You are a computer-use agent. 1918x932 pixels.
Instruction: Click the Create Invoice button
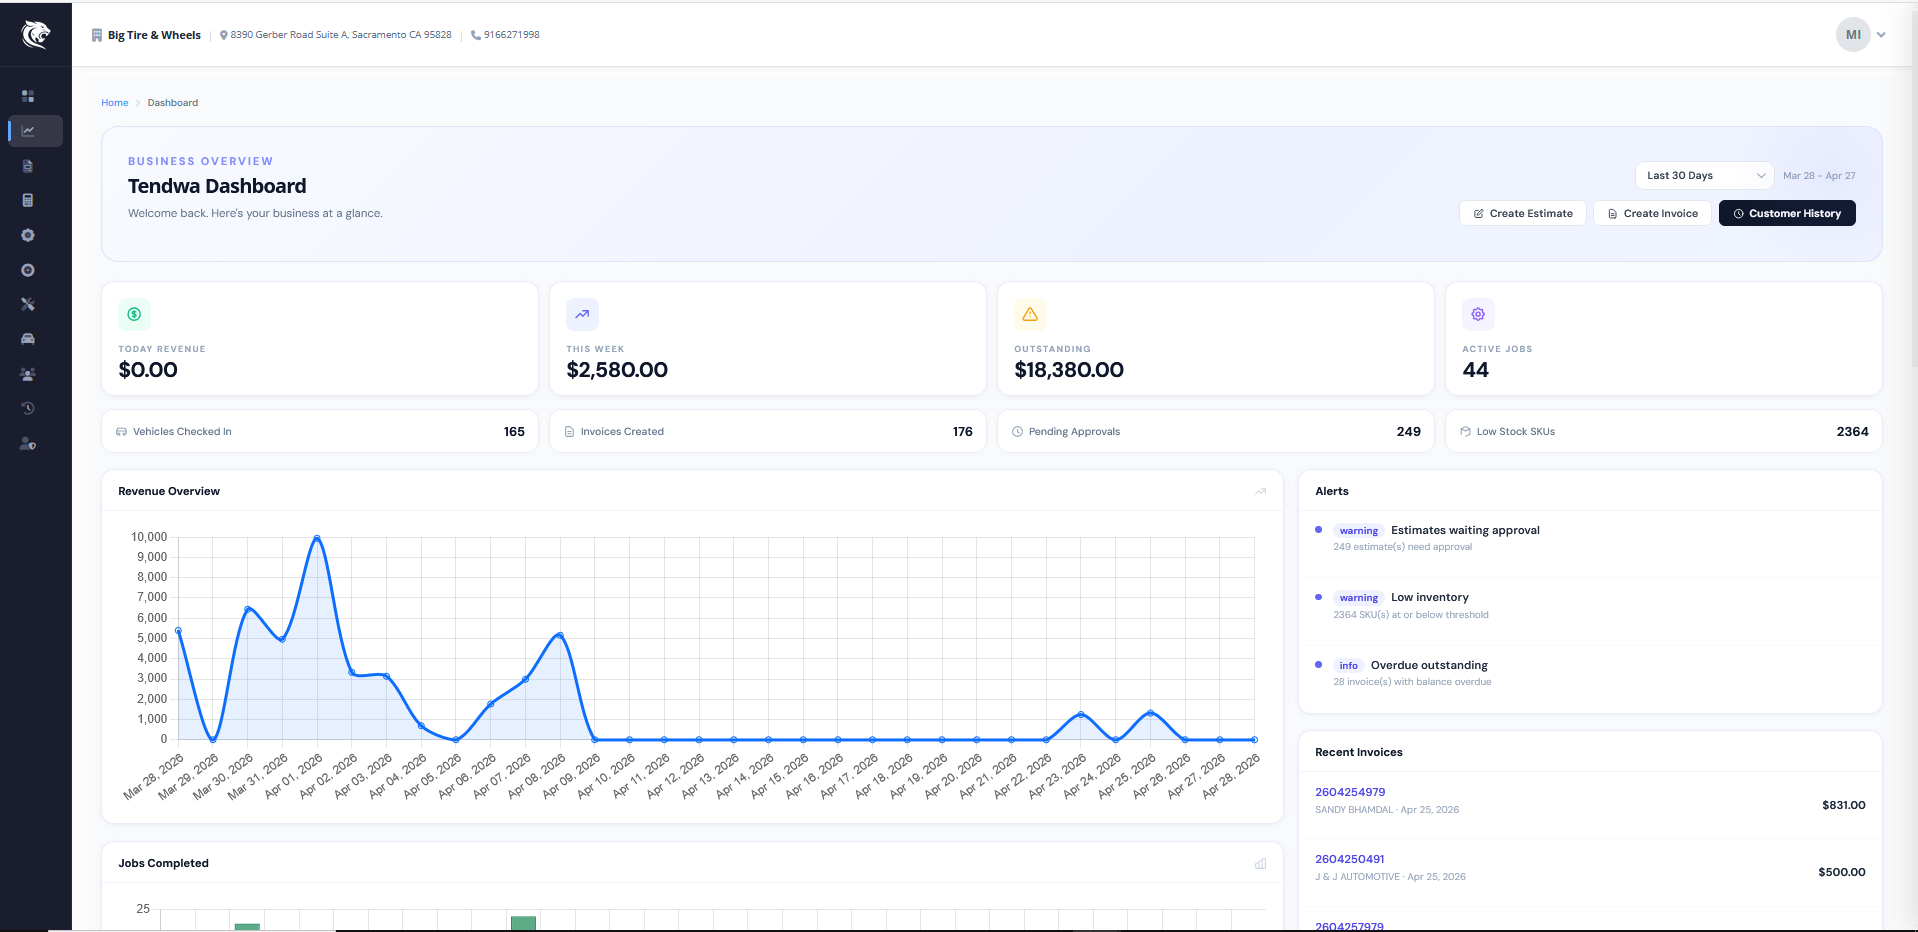pos(1652,213)
